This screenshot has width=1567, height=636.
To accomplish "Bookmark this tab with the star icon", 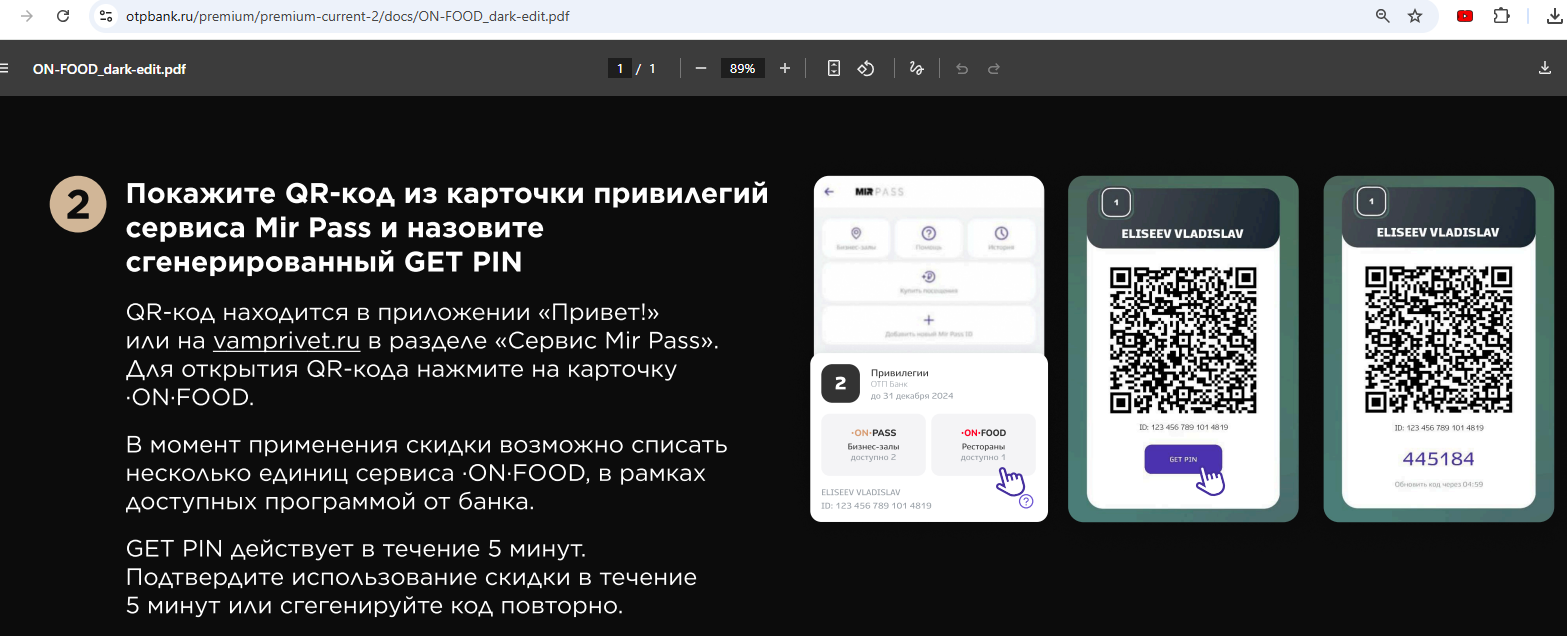I will (1415, 16).
